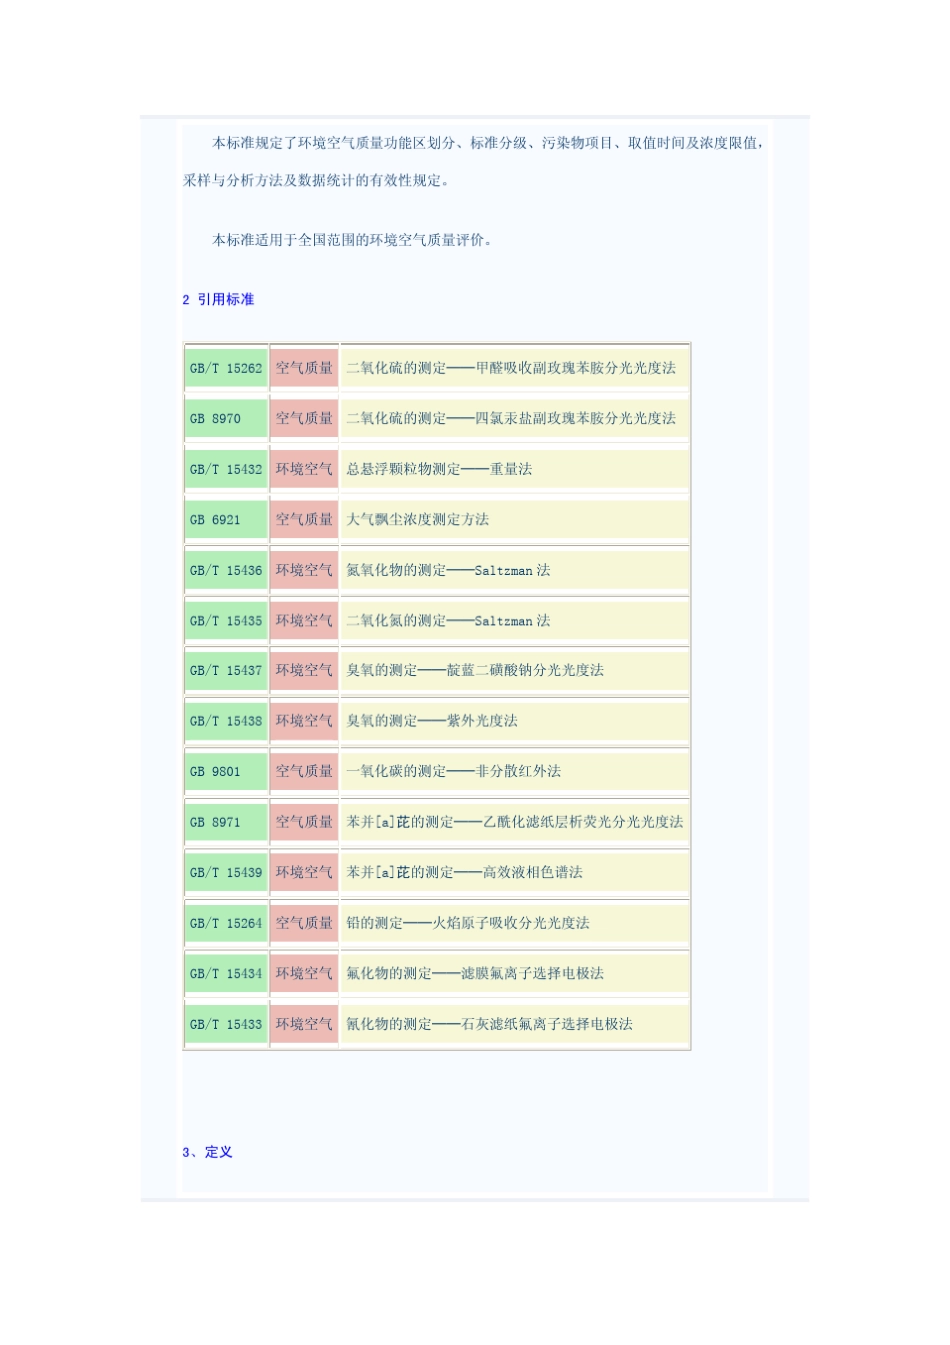Screen dimensions: 950x1345
Task: Click paragraph starting '本标准规定了环境空气质量功能区划分'
Action: click(474, 162)
